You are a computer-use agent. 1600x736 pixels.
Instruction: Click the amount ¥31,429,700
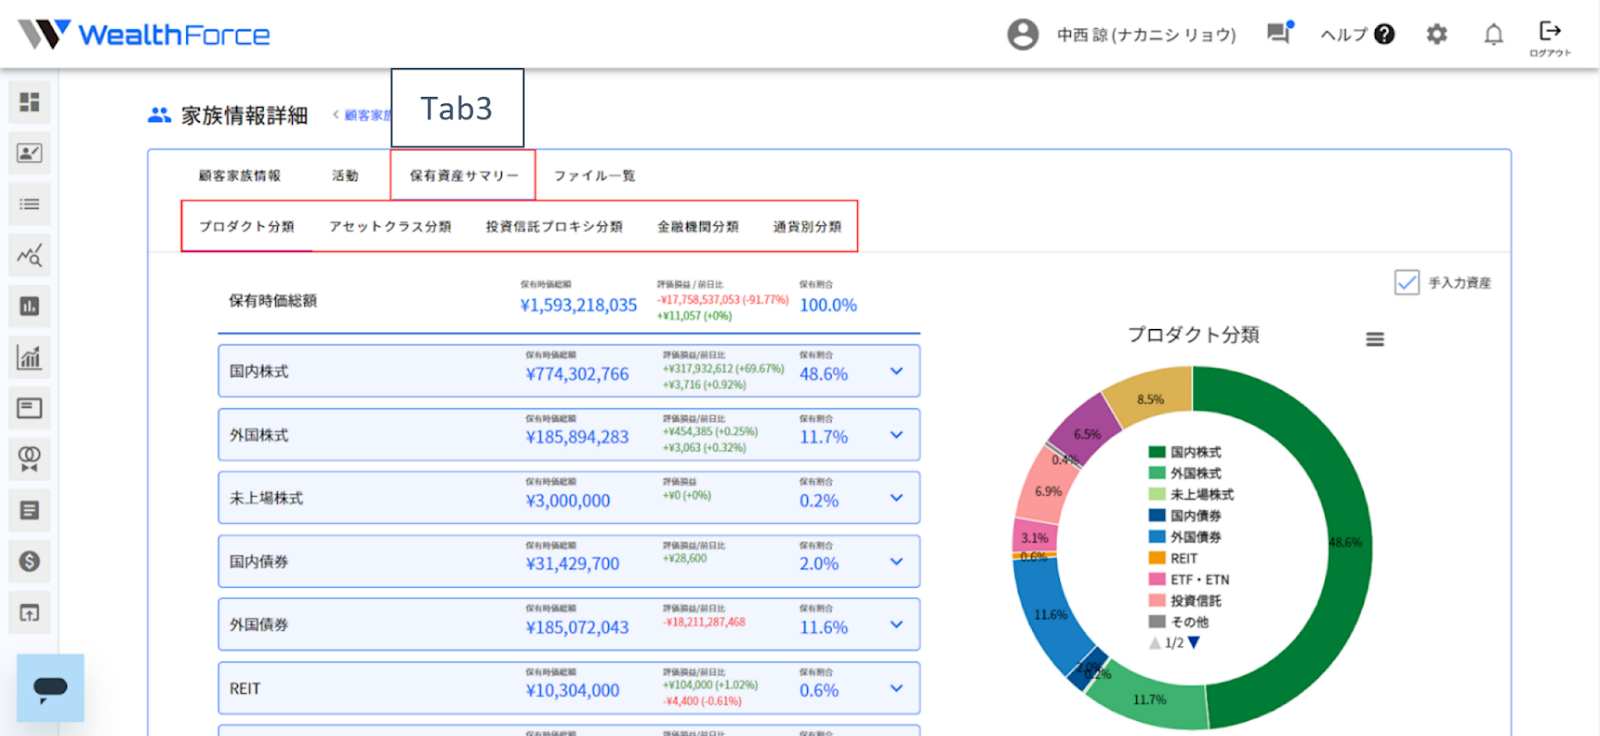pos(573,564)
